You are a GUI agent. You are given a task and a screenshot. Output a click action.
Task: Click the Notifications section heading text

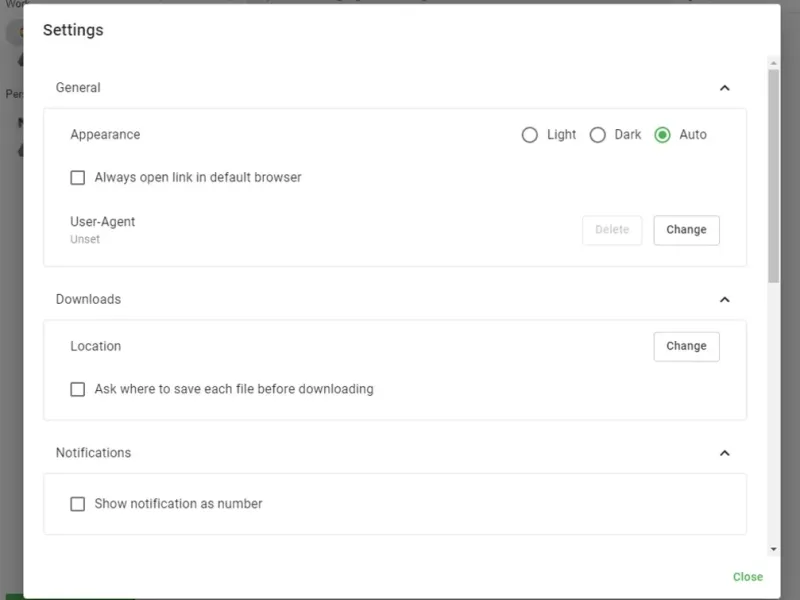tap(93, 453)
